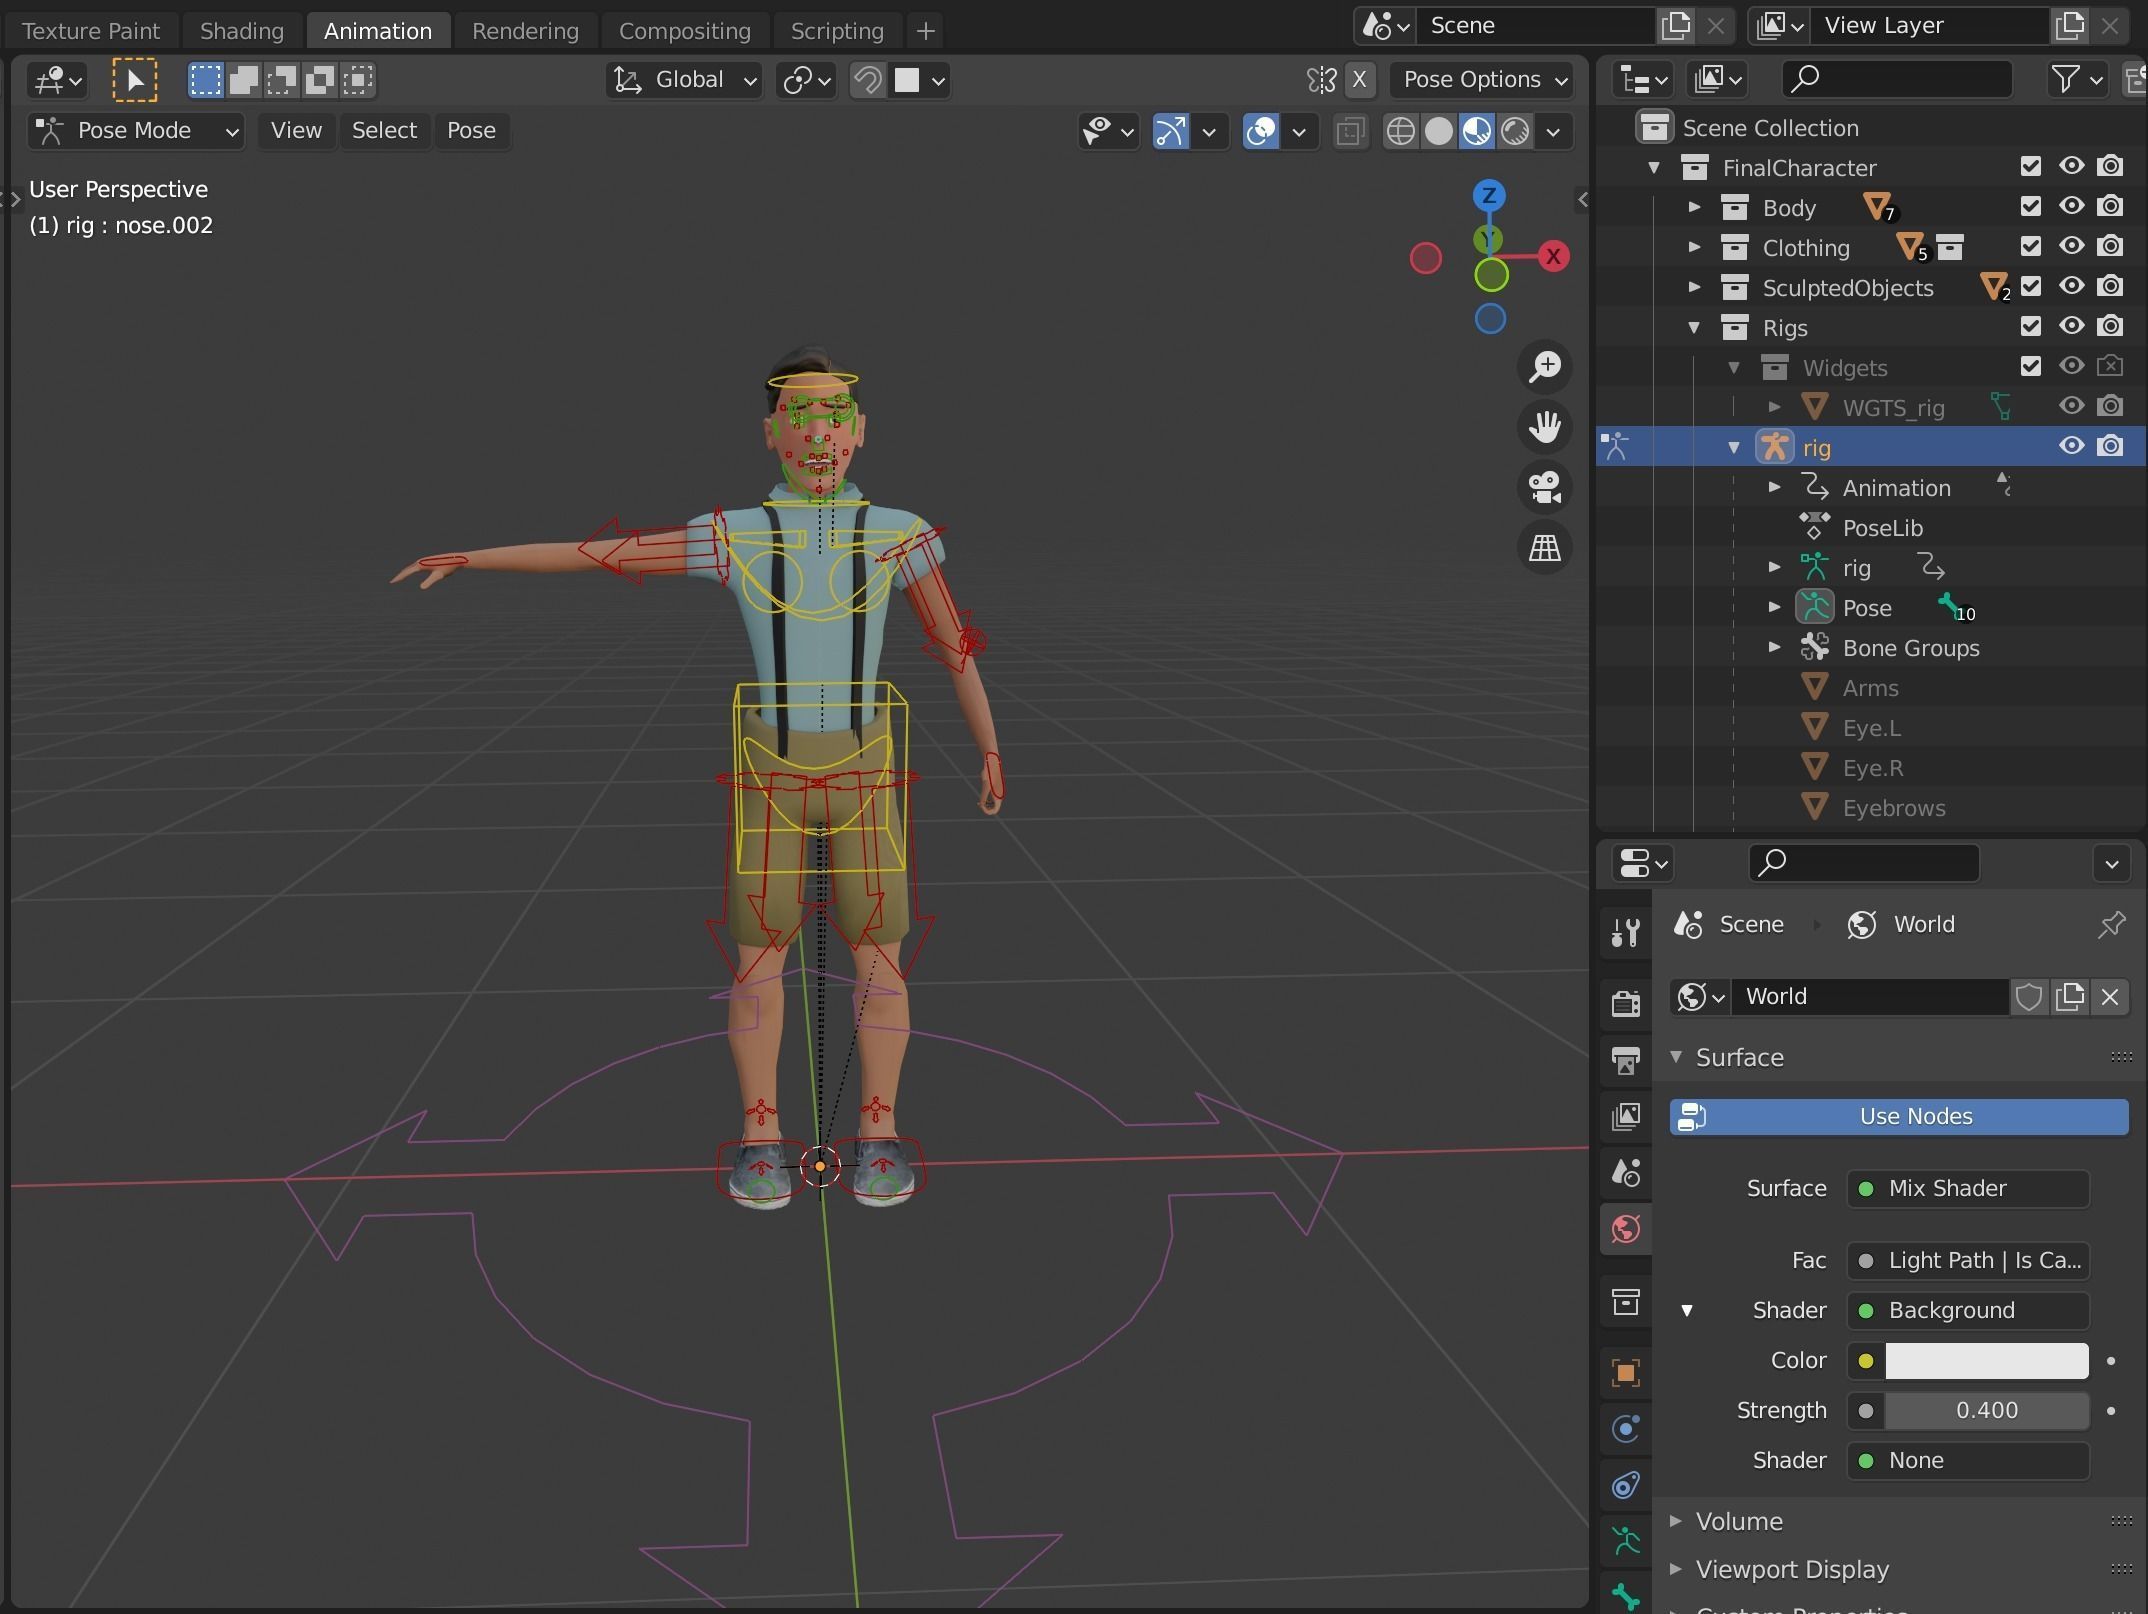Open the Global transform orientation dropdown
Viewport: 2148px width, 1614px height.
point(684,80)
